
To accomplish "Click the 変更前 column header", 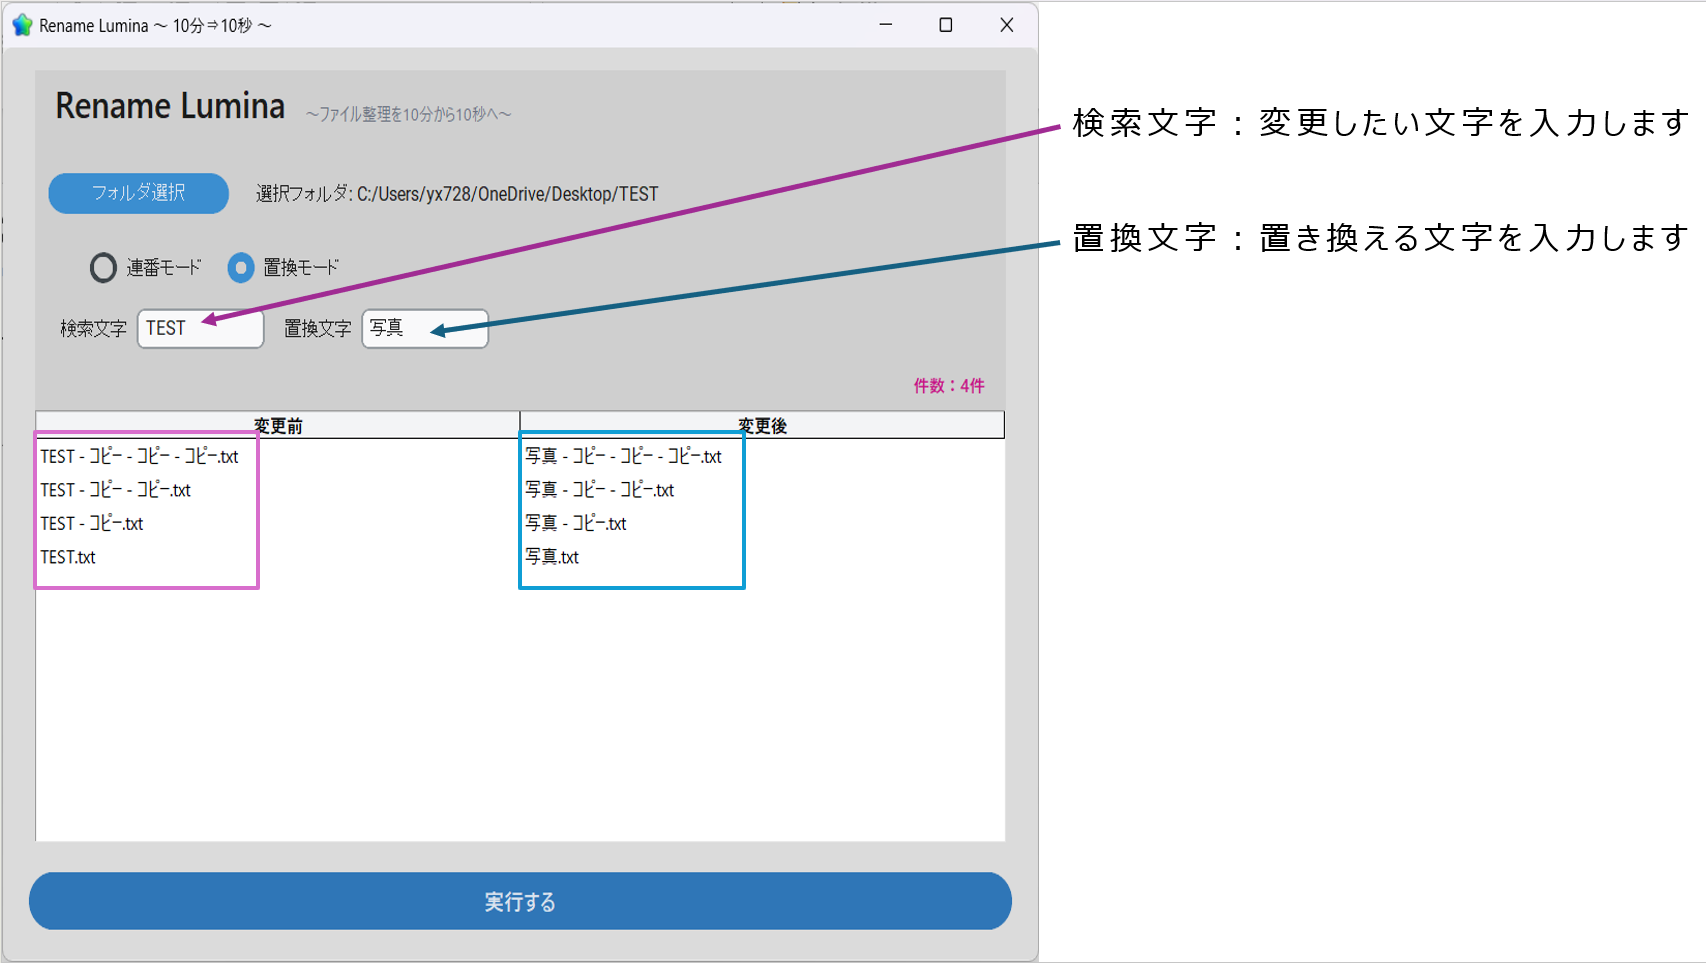I will (x=278, y=426).
